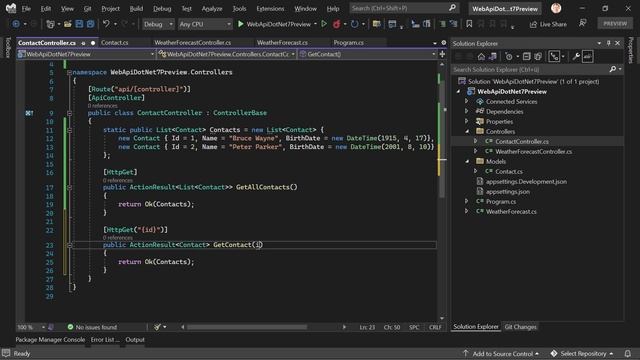Open the Package Manager Console tab
The width and height of the screenshot is (640, 360).
click(50, 339)
